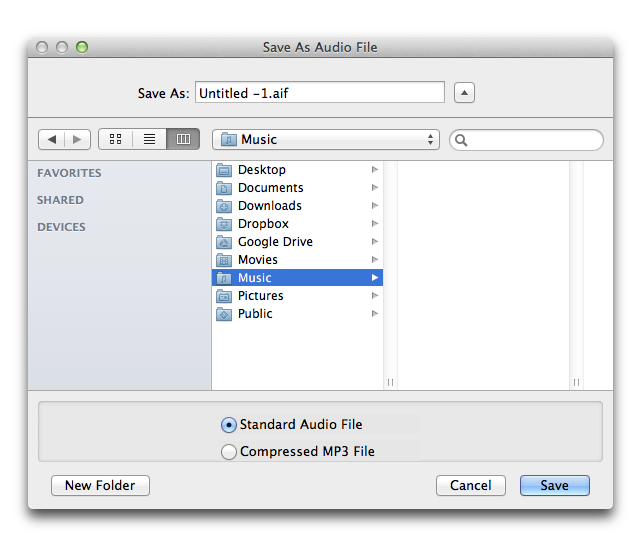
Task: Switch to list view mode
Action: click(x=149, y=139)
